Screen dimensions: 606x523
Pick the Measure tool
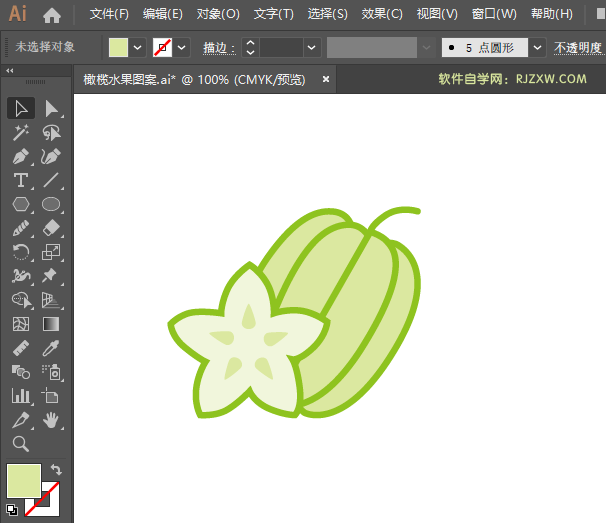(21, 348)
